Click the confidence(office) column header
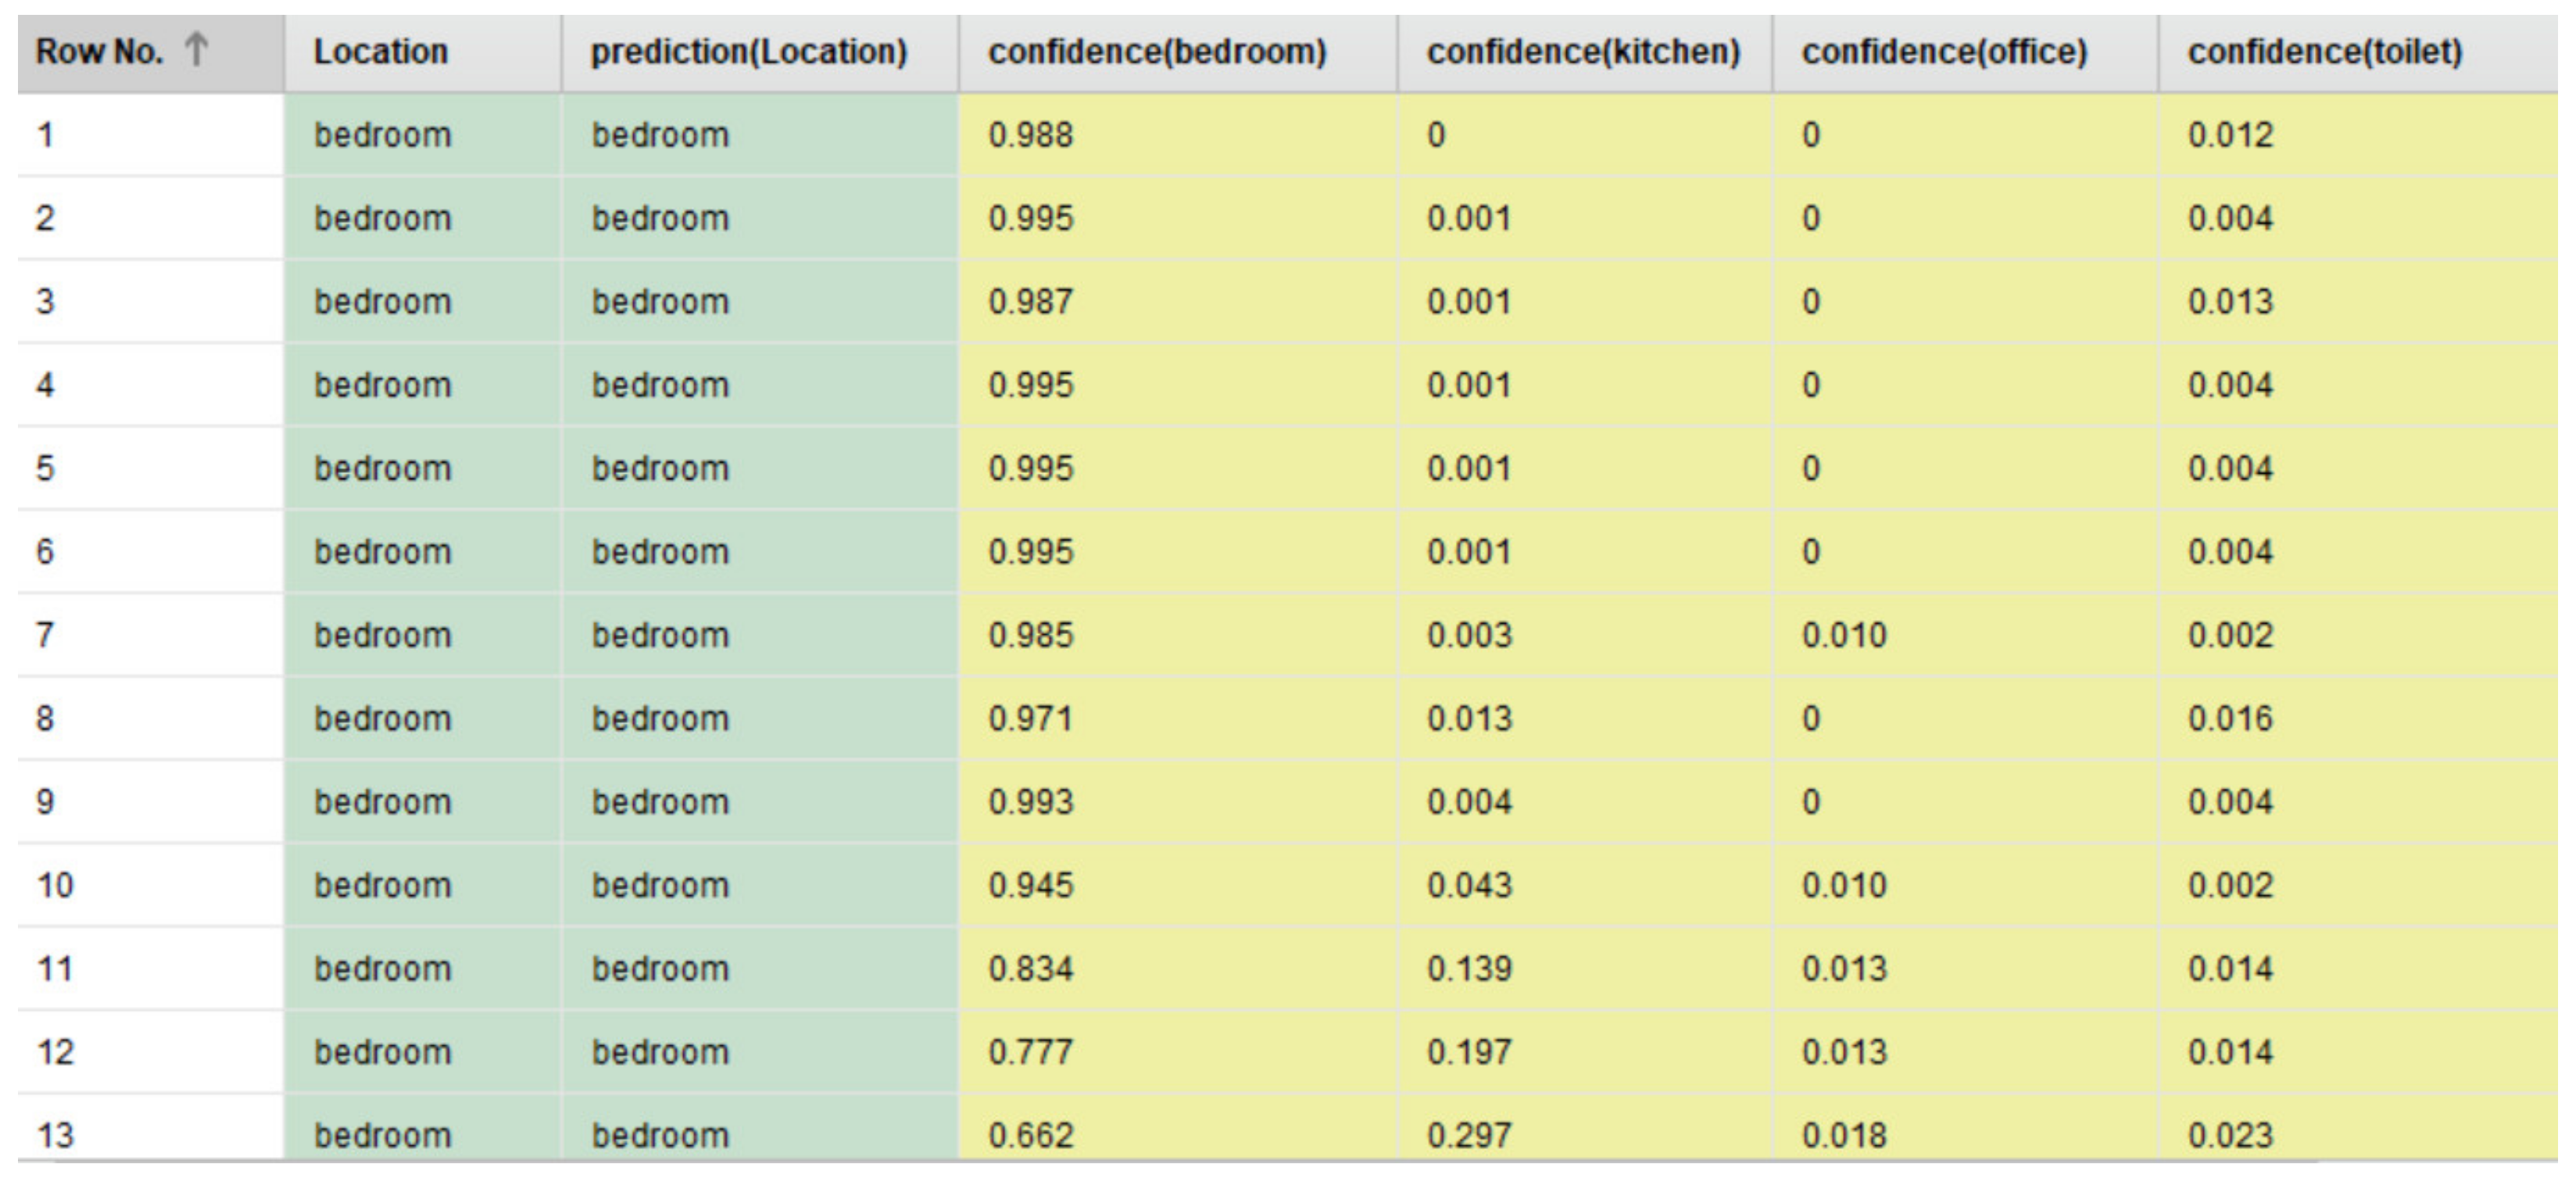The image size is (2576, 1182). click(1944, 52)
